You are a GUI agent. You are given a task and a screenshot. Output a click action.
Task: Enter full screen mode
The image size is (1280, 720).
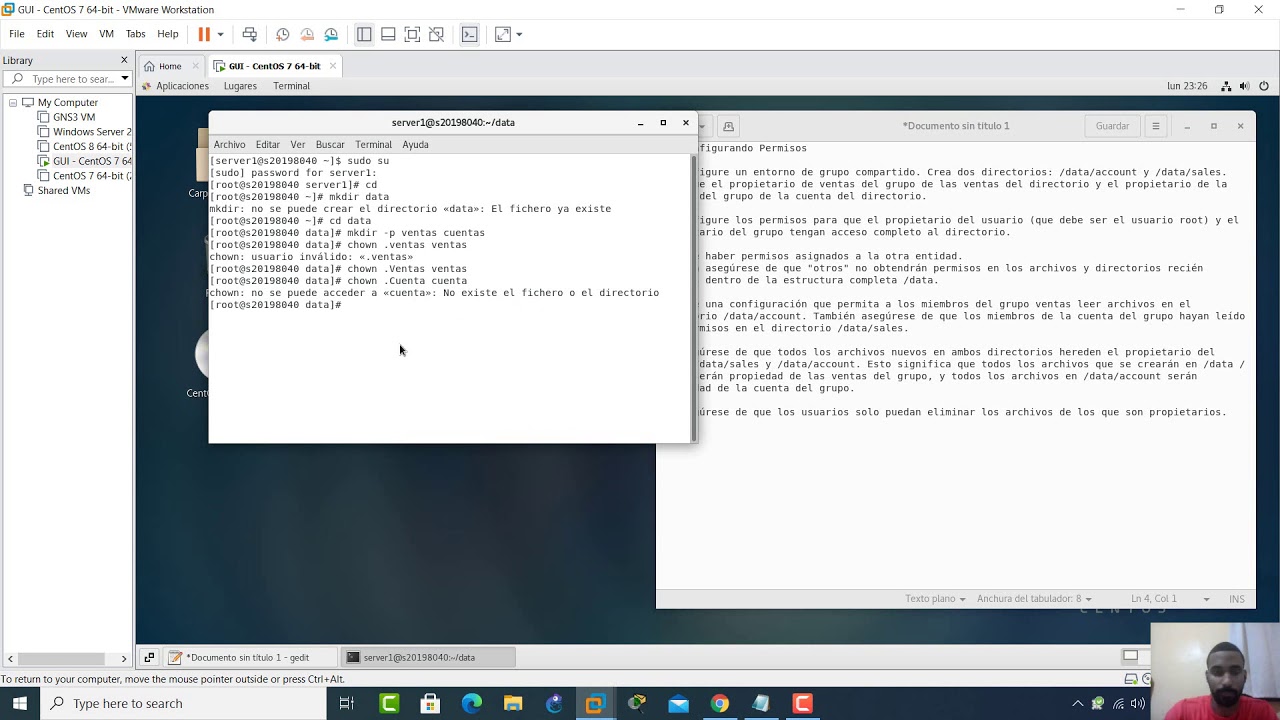click(412, 34)
